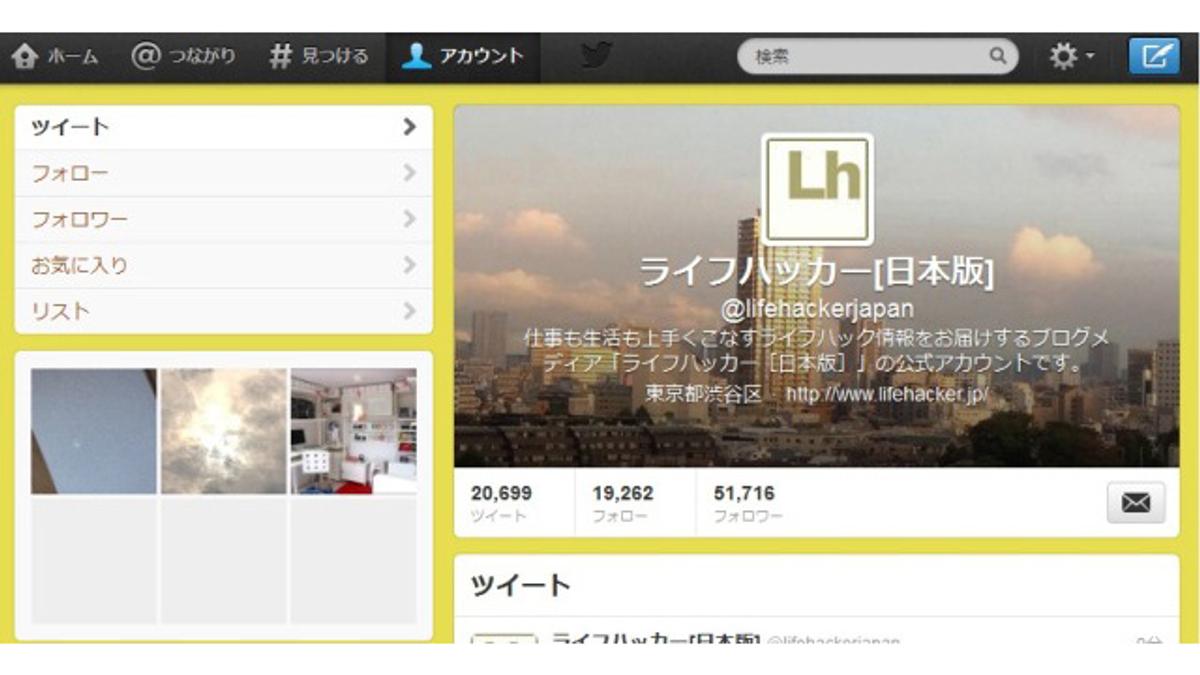Screen dimensions: 1200x675
Task: Select the アカウント account tab
Action: click(x=462, y=57)
